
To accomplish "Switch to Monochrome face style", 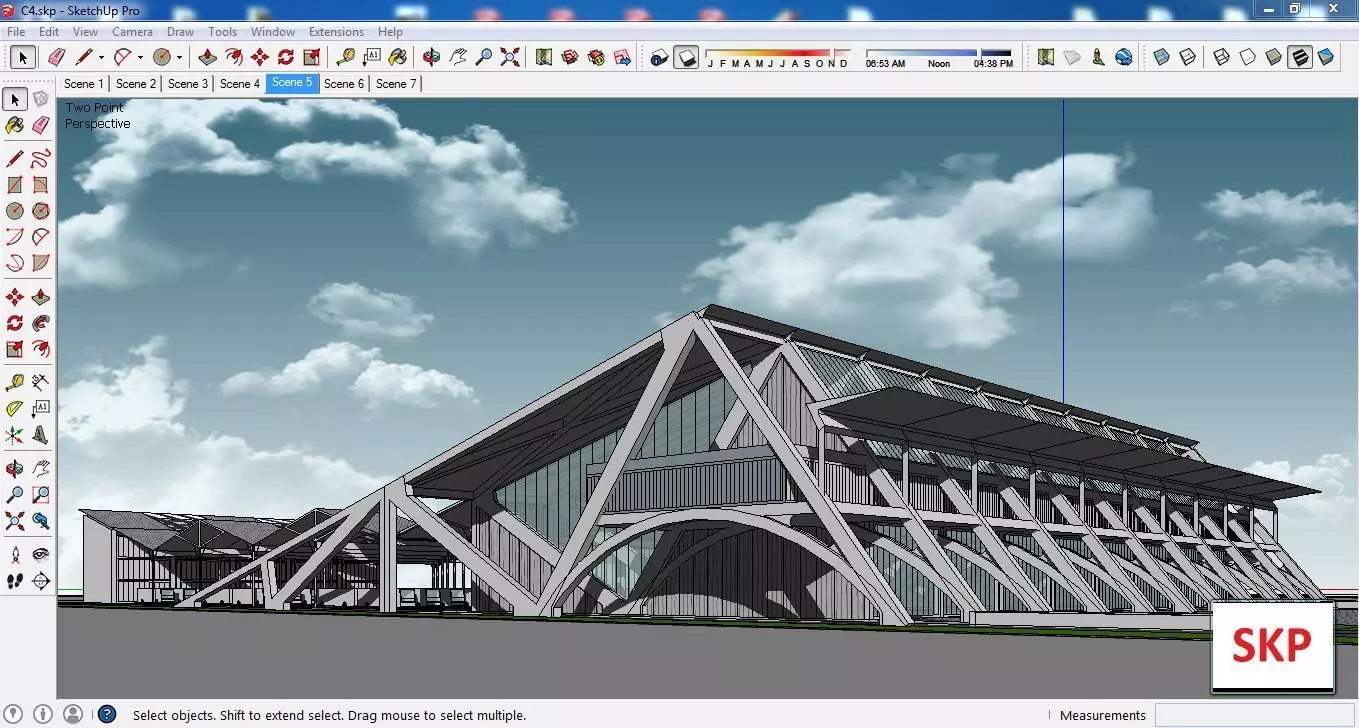I will [x=1326, y=57].
